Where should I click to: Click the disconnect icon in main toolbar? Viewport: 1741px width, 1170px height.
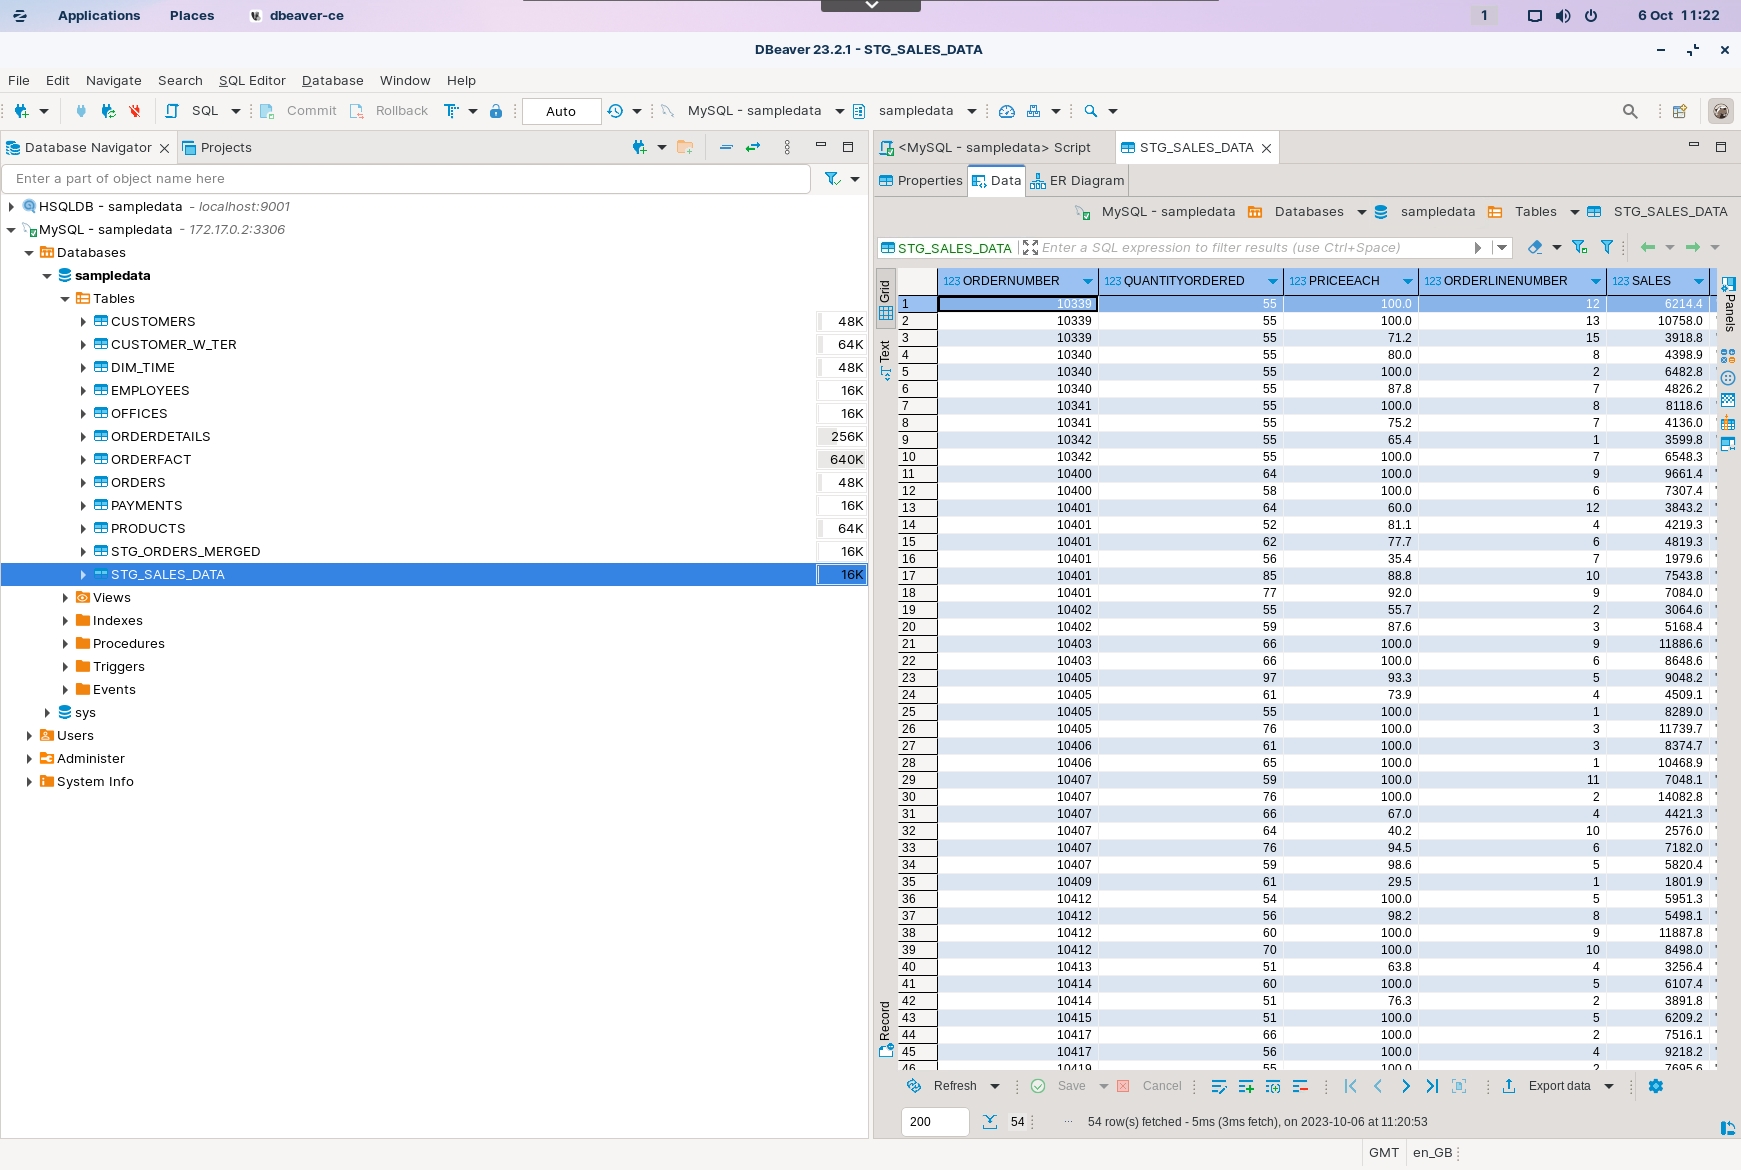point(135,111)
